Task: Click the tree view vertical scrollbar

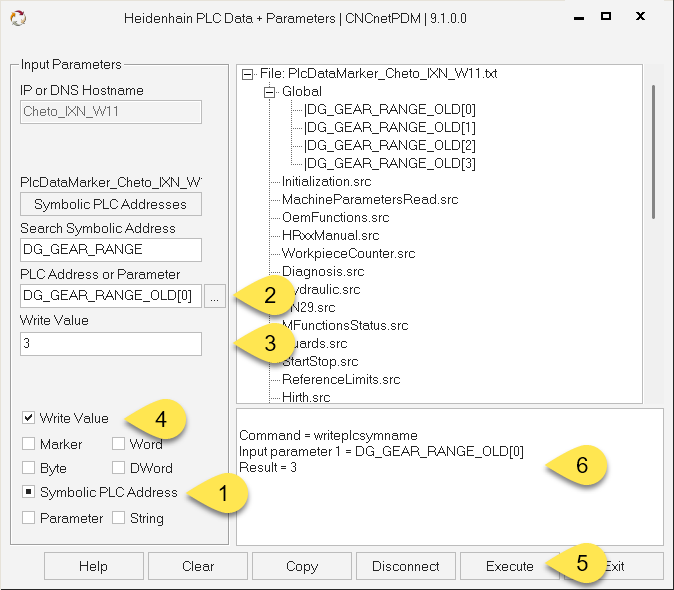Action: point(653,152)
